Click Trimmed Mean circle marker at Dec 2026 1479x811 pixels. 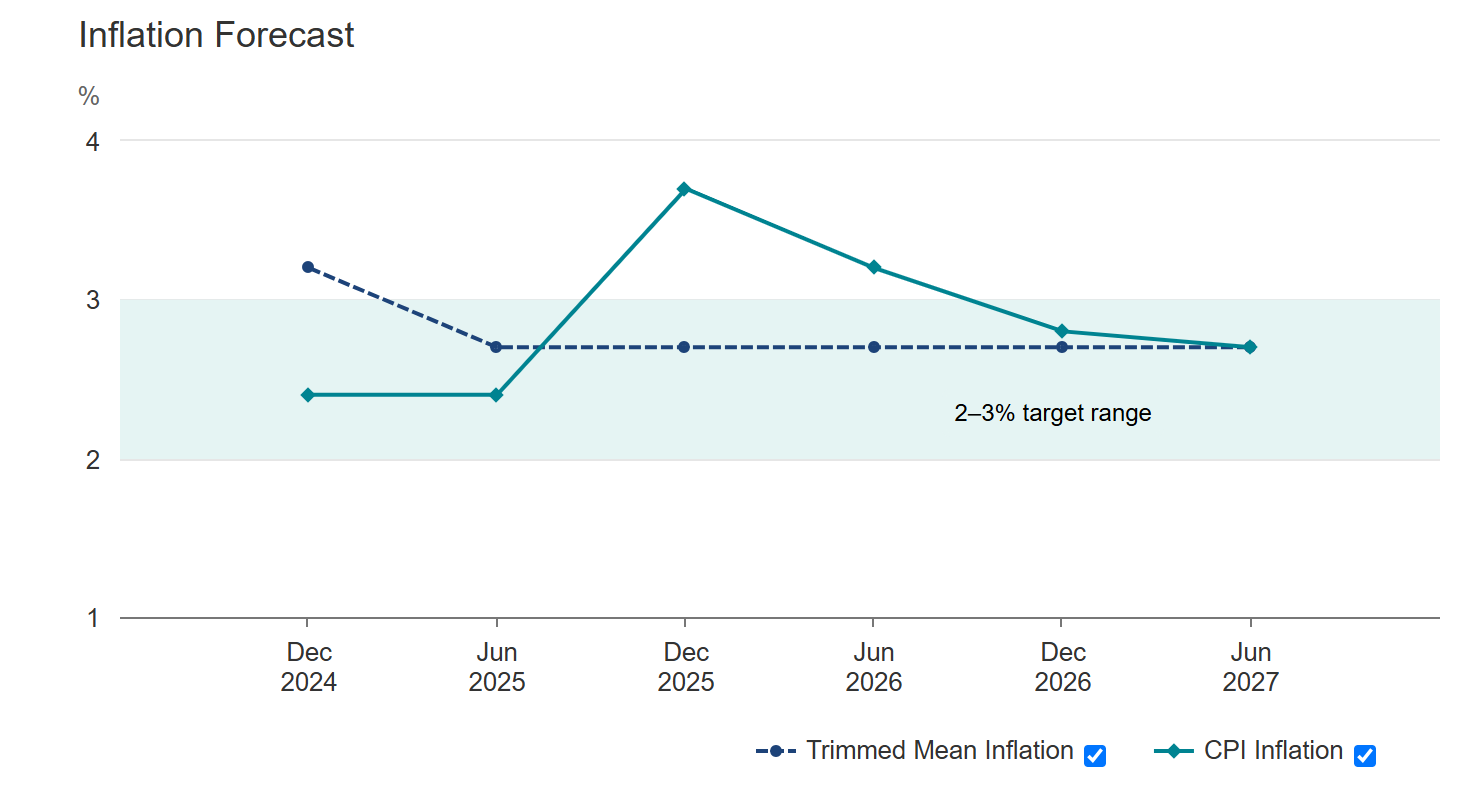pos(1062,347)
